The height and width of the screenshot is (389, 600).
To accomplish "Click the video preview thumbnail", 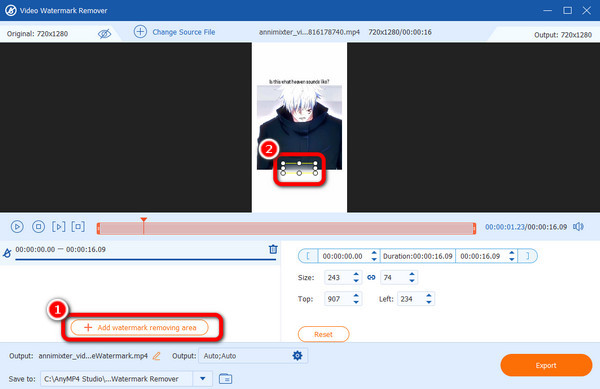I will 299,127.
